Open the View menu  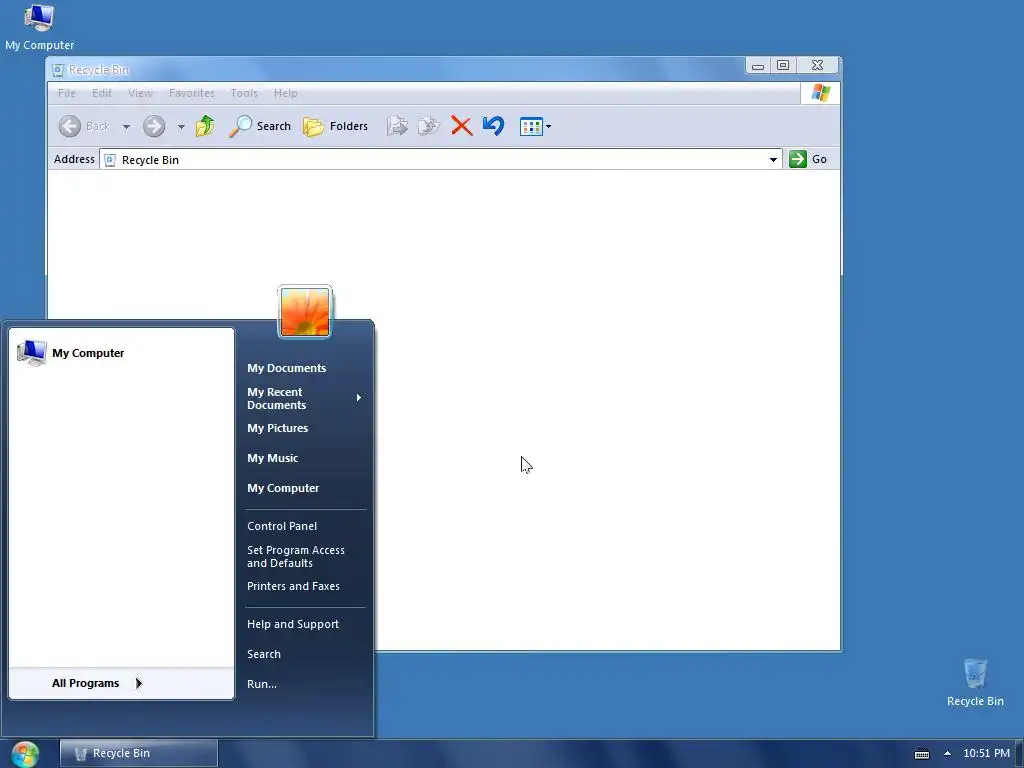[140, 93]
